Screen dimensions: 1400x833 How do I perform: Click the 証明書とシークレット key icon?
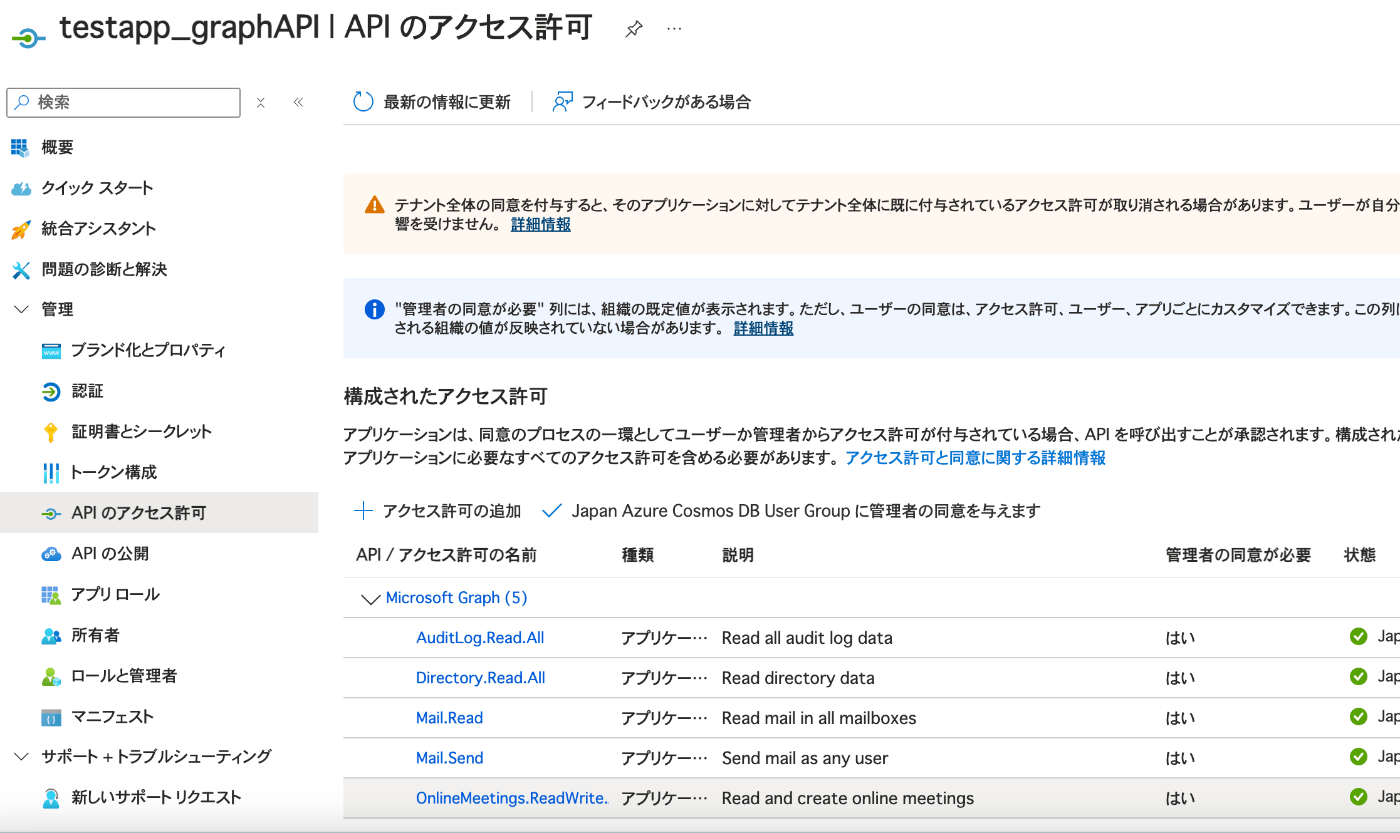[x=51, y=432]
